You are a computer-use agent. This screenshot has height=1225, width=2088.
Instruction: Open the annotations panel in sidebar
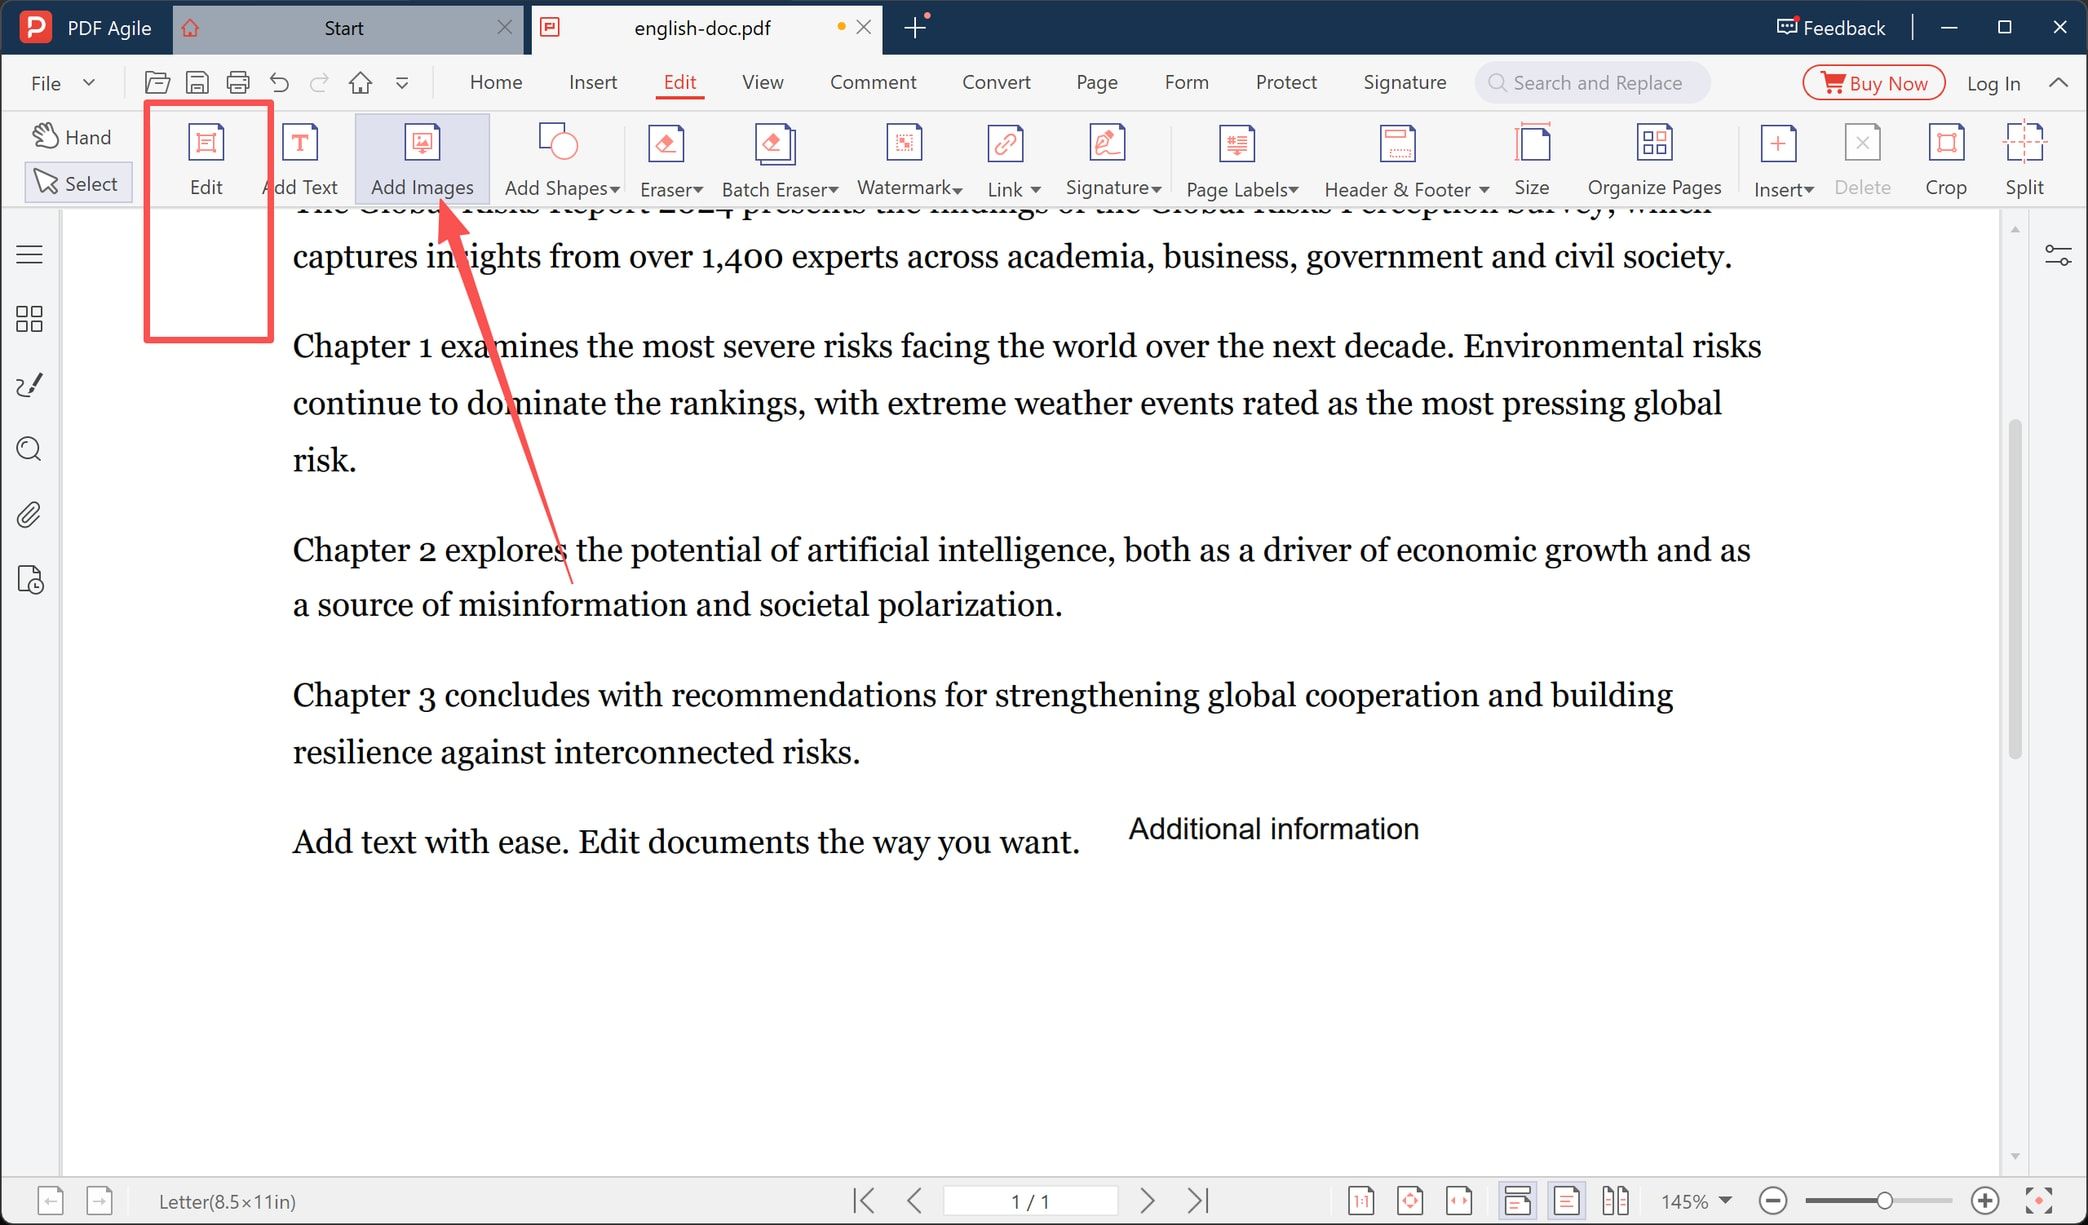point(30,385)
